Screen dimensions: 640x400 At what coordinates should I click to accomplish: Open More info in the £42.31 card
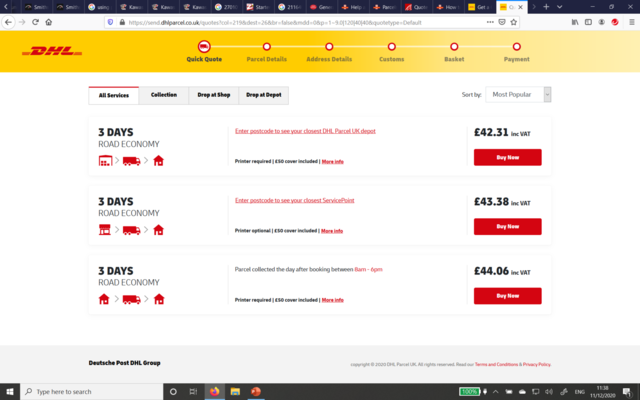point(333,162)
